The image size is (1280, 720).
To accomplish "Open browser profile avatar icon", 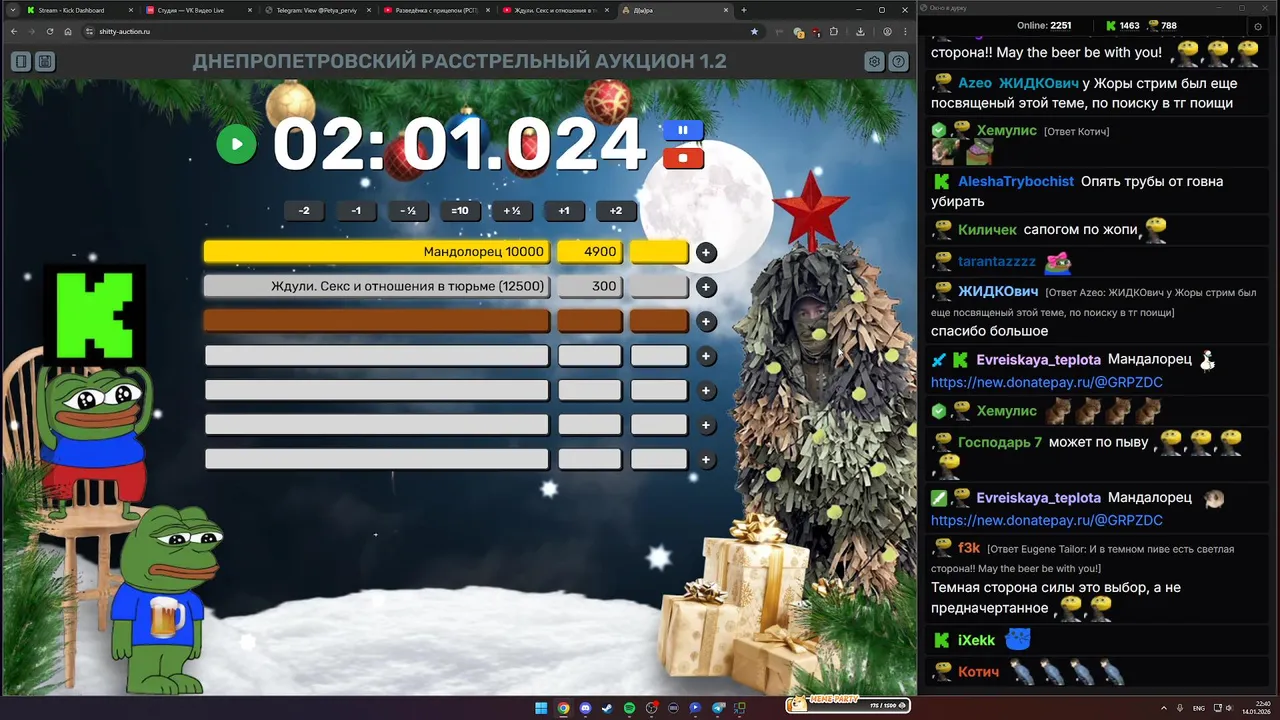I will [887, 31].
